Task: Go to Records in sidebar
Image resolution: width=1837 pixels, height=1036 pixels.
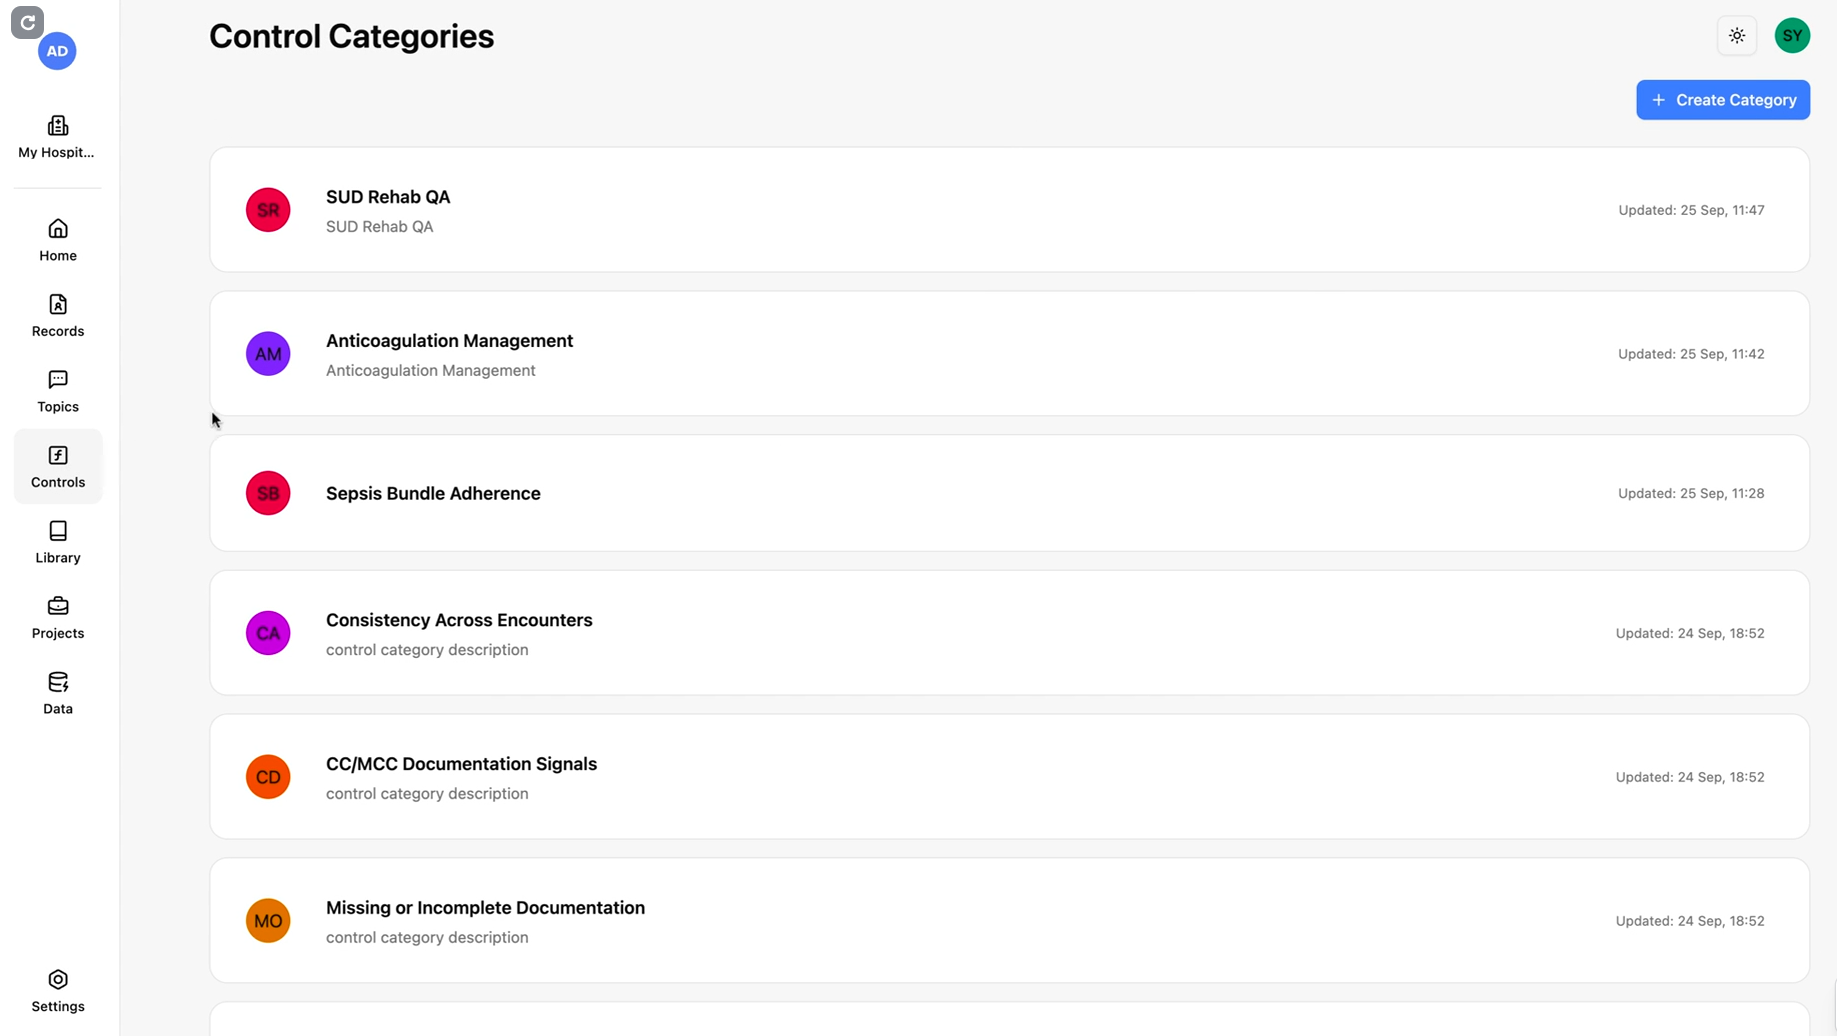Action: tap(58, 315)
